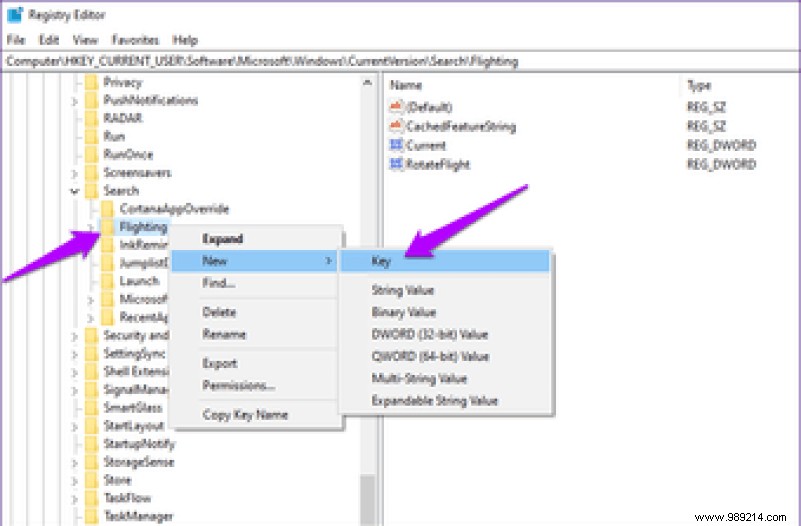Select QWORD (64-bit) Value option

(445, 356)
